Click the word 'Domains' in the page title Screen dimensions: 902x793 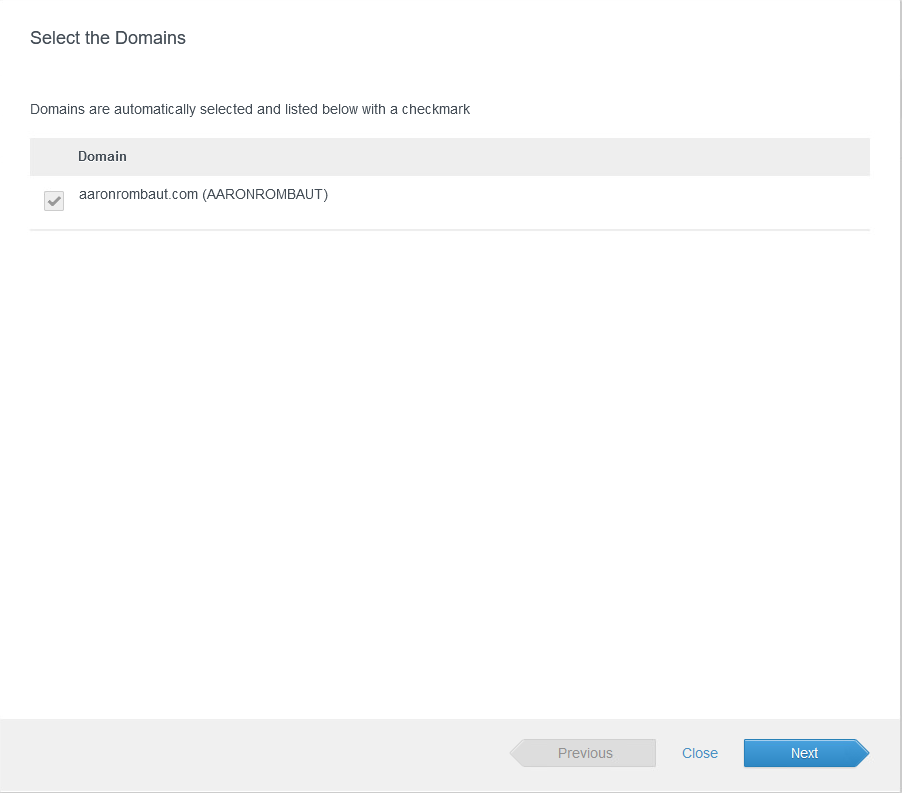[x=153, y=38]
